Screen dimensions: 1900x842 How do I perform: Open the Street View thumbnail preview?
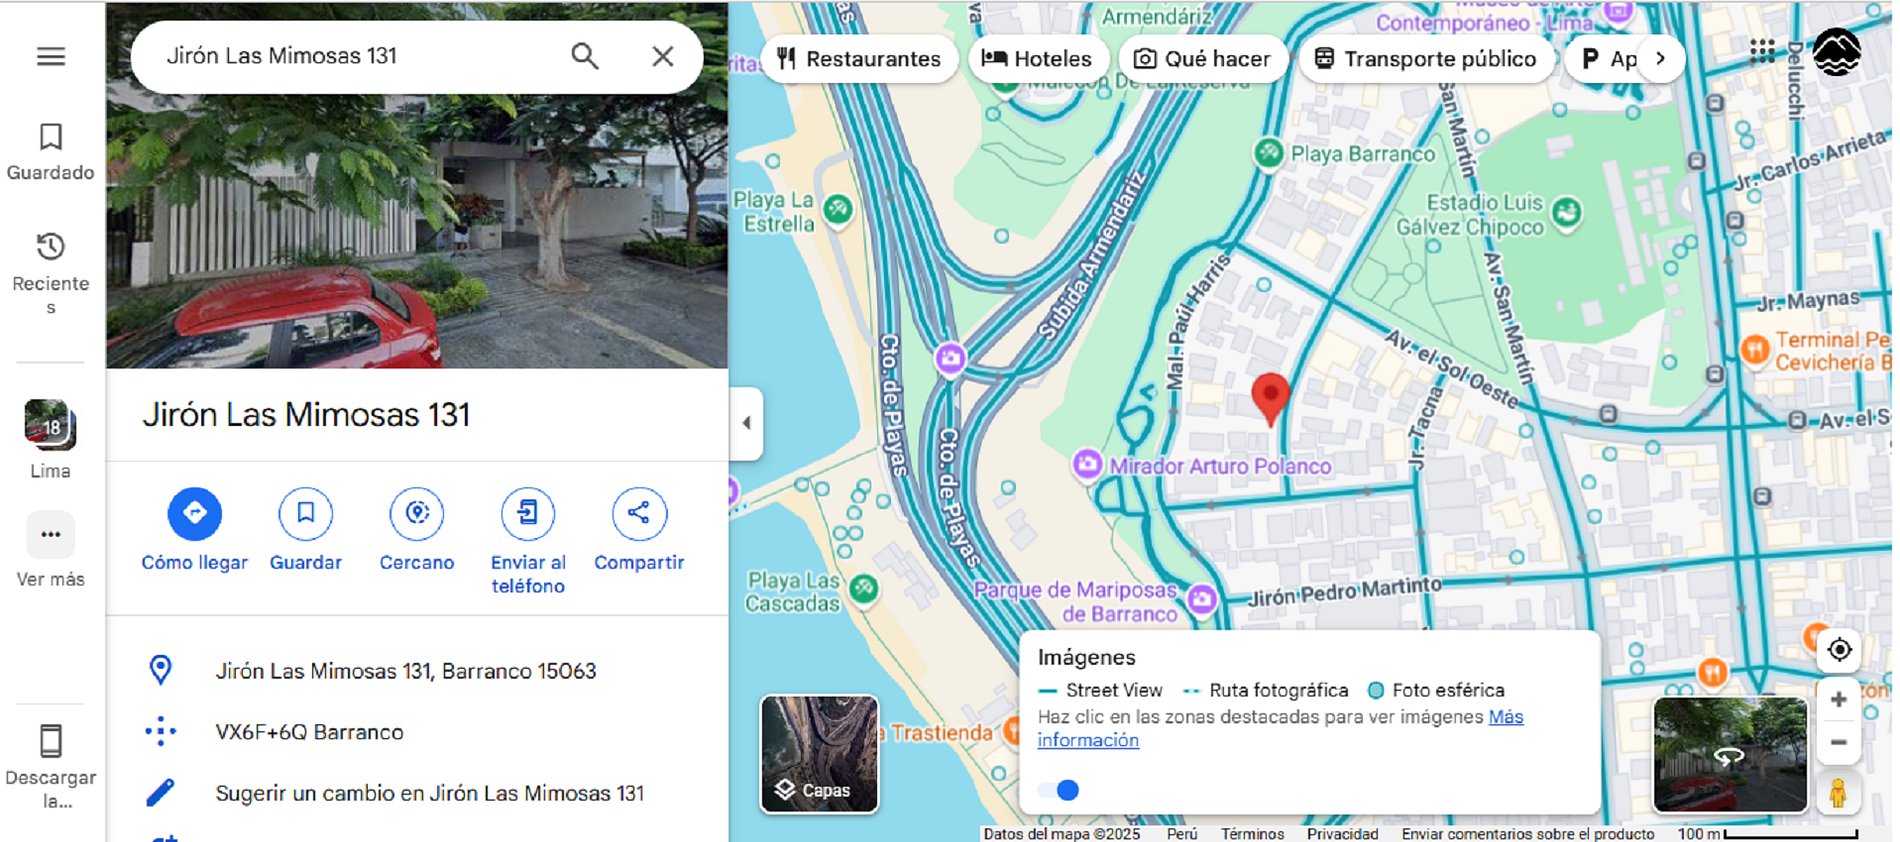[x=1730, y=754]
